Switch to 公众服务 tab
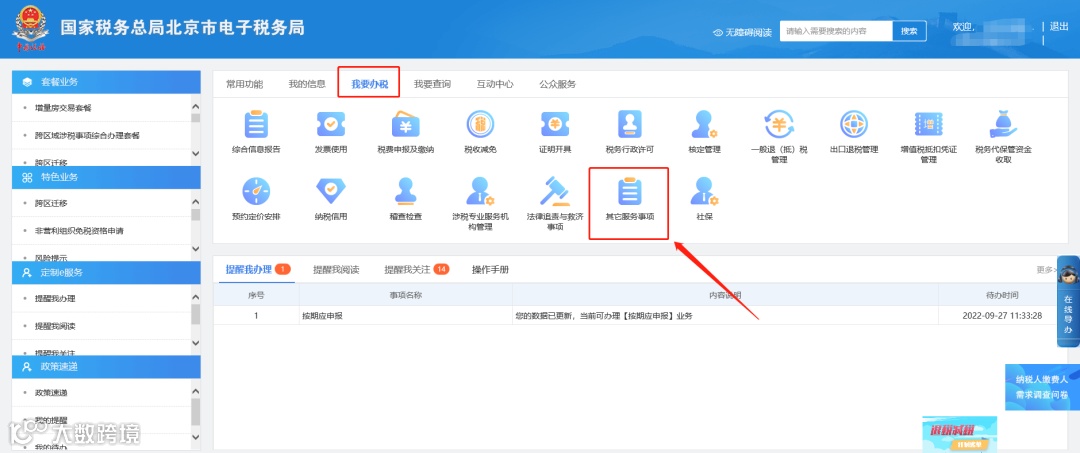 click(558, 85)
